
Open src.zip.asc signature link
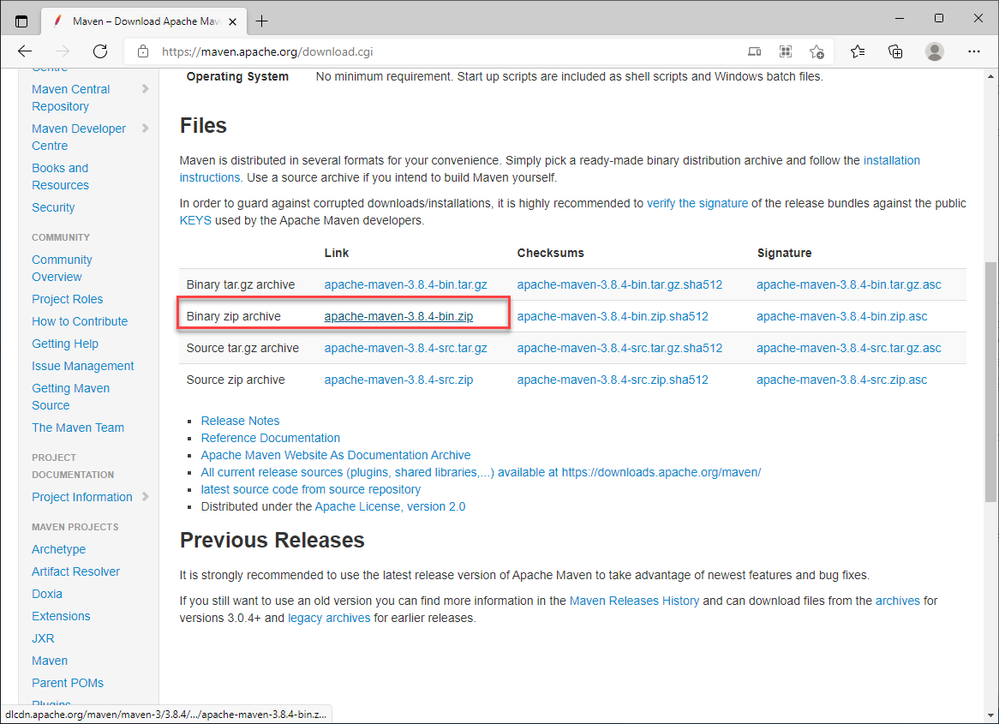(842, 380)
